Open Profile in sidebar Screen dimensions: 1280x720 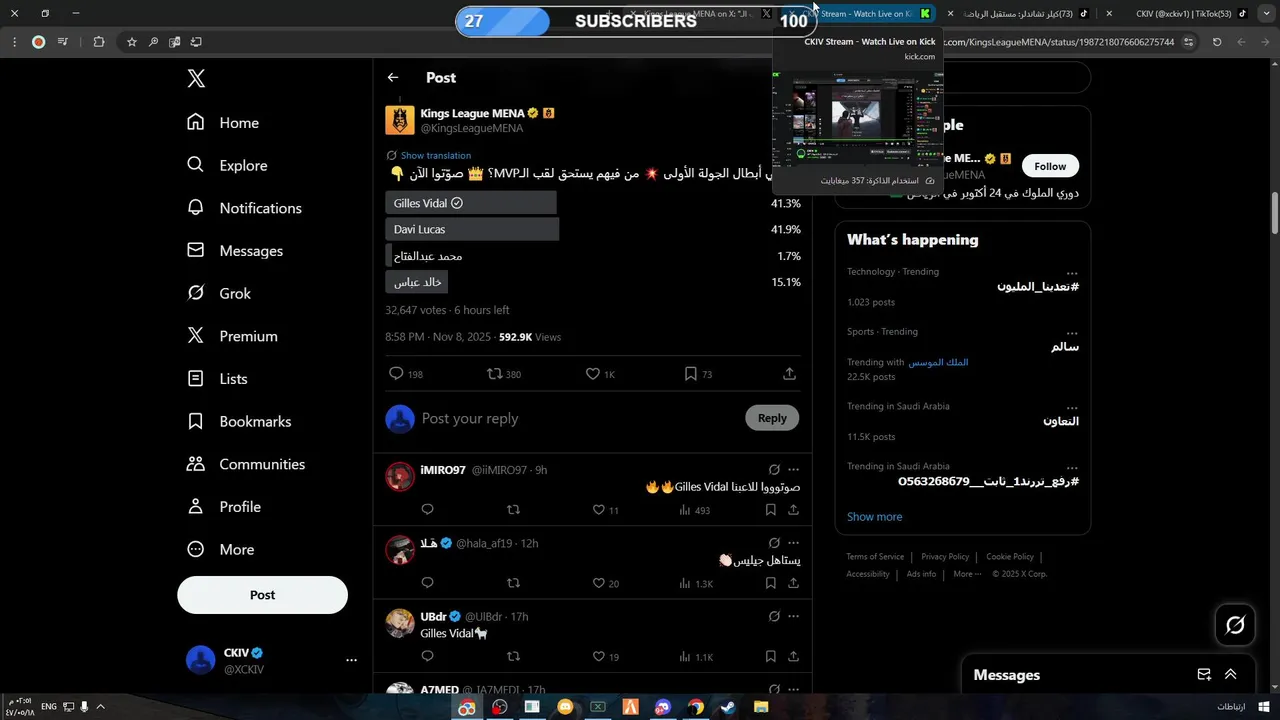(x=225, y=507)
